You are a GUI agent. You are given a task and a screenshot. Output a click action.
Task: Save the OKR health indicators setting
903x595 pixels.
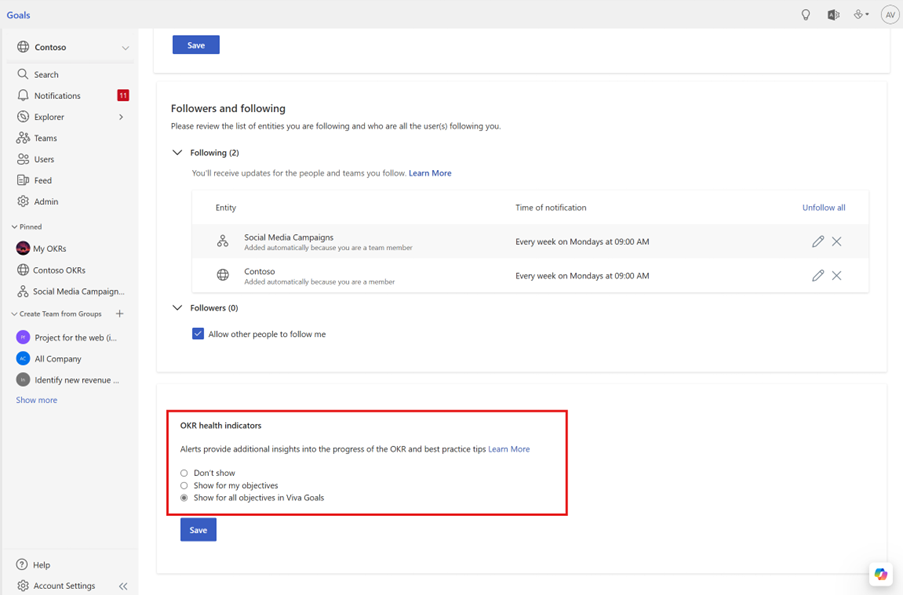(198, 530)
